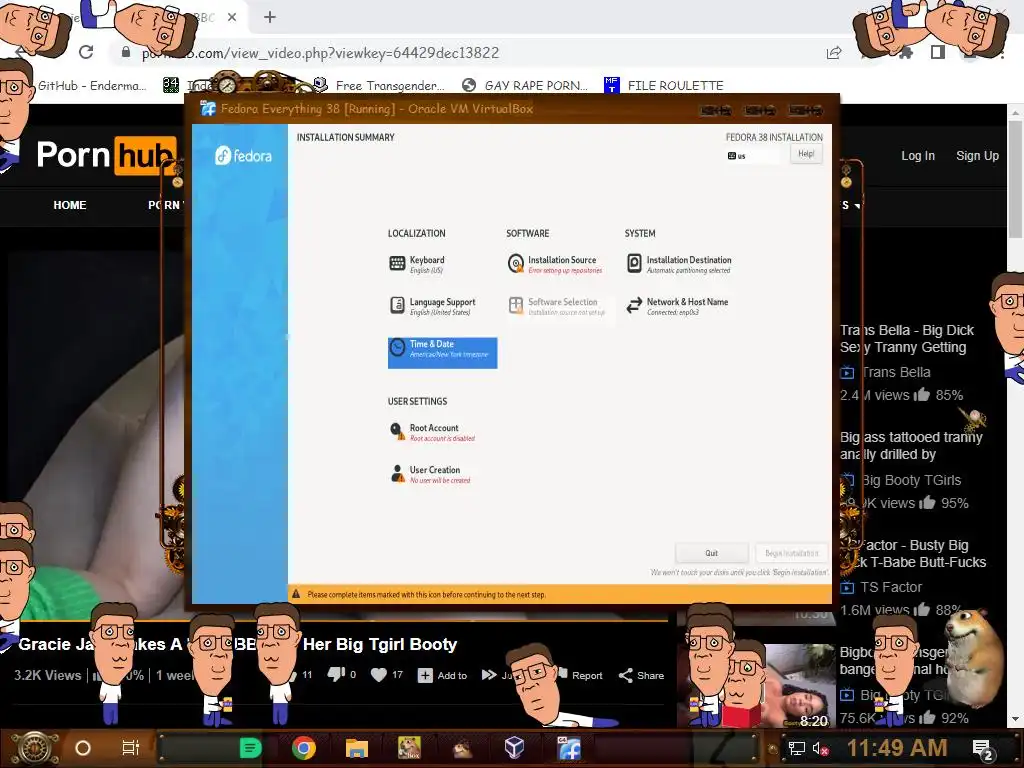Open Chrome extensions puzzle icon
The width and height of the screenshot is (1024, 768).
coord(905,53)
